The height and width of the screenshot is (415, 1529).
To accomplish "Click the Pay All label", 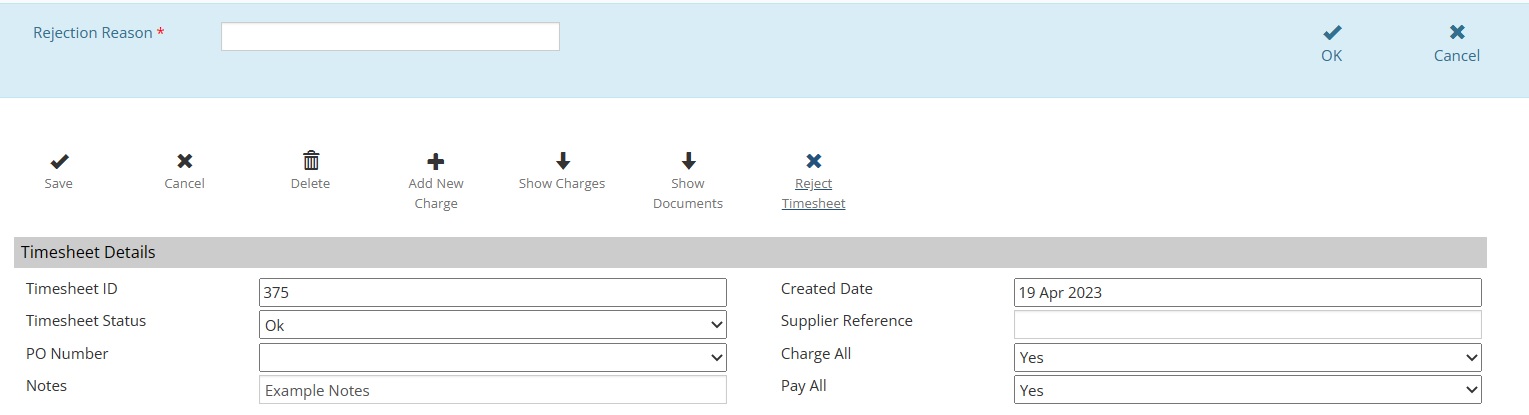I will click(x=804, y=385).
